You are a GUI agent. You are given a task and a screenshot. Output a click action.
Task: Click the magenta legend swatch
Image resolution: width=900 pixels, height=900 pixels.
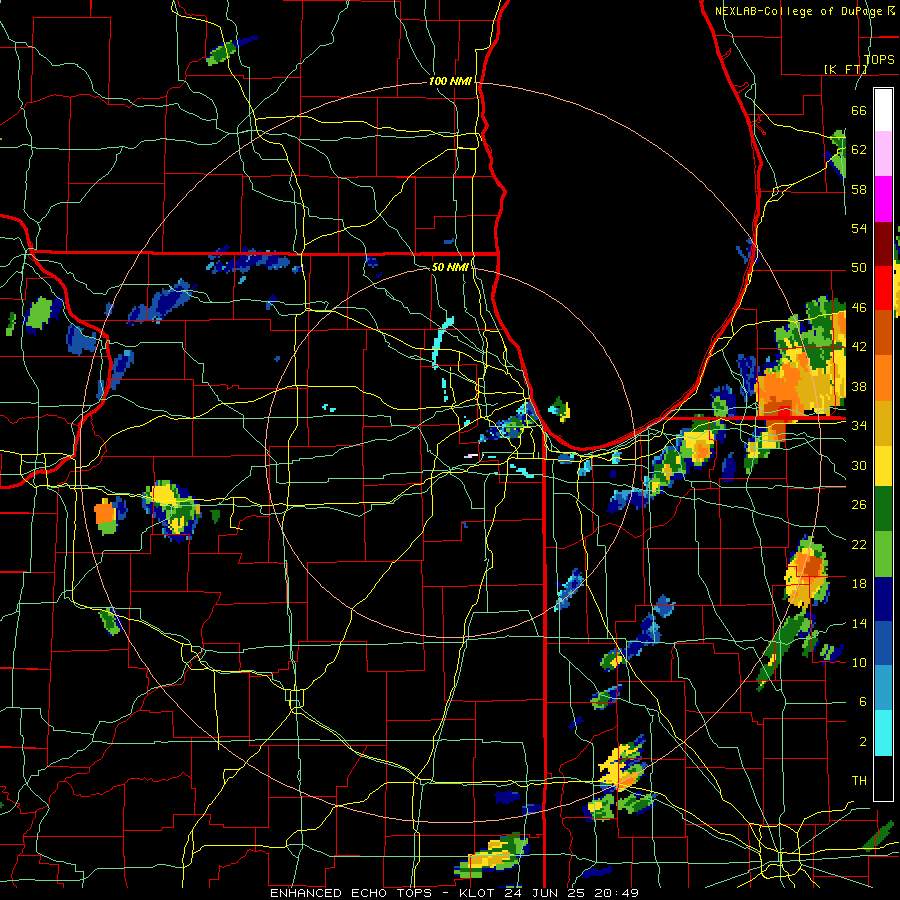(x=883, y=199)
